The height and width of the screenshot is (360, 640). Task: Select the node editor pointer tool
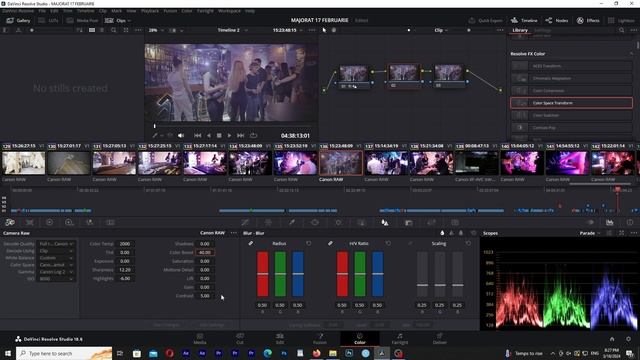[x=324, y=30]
